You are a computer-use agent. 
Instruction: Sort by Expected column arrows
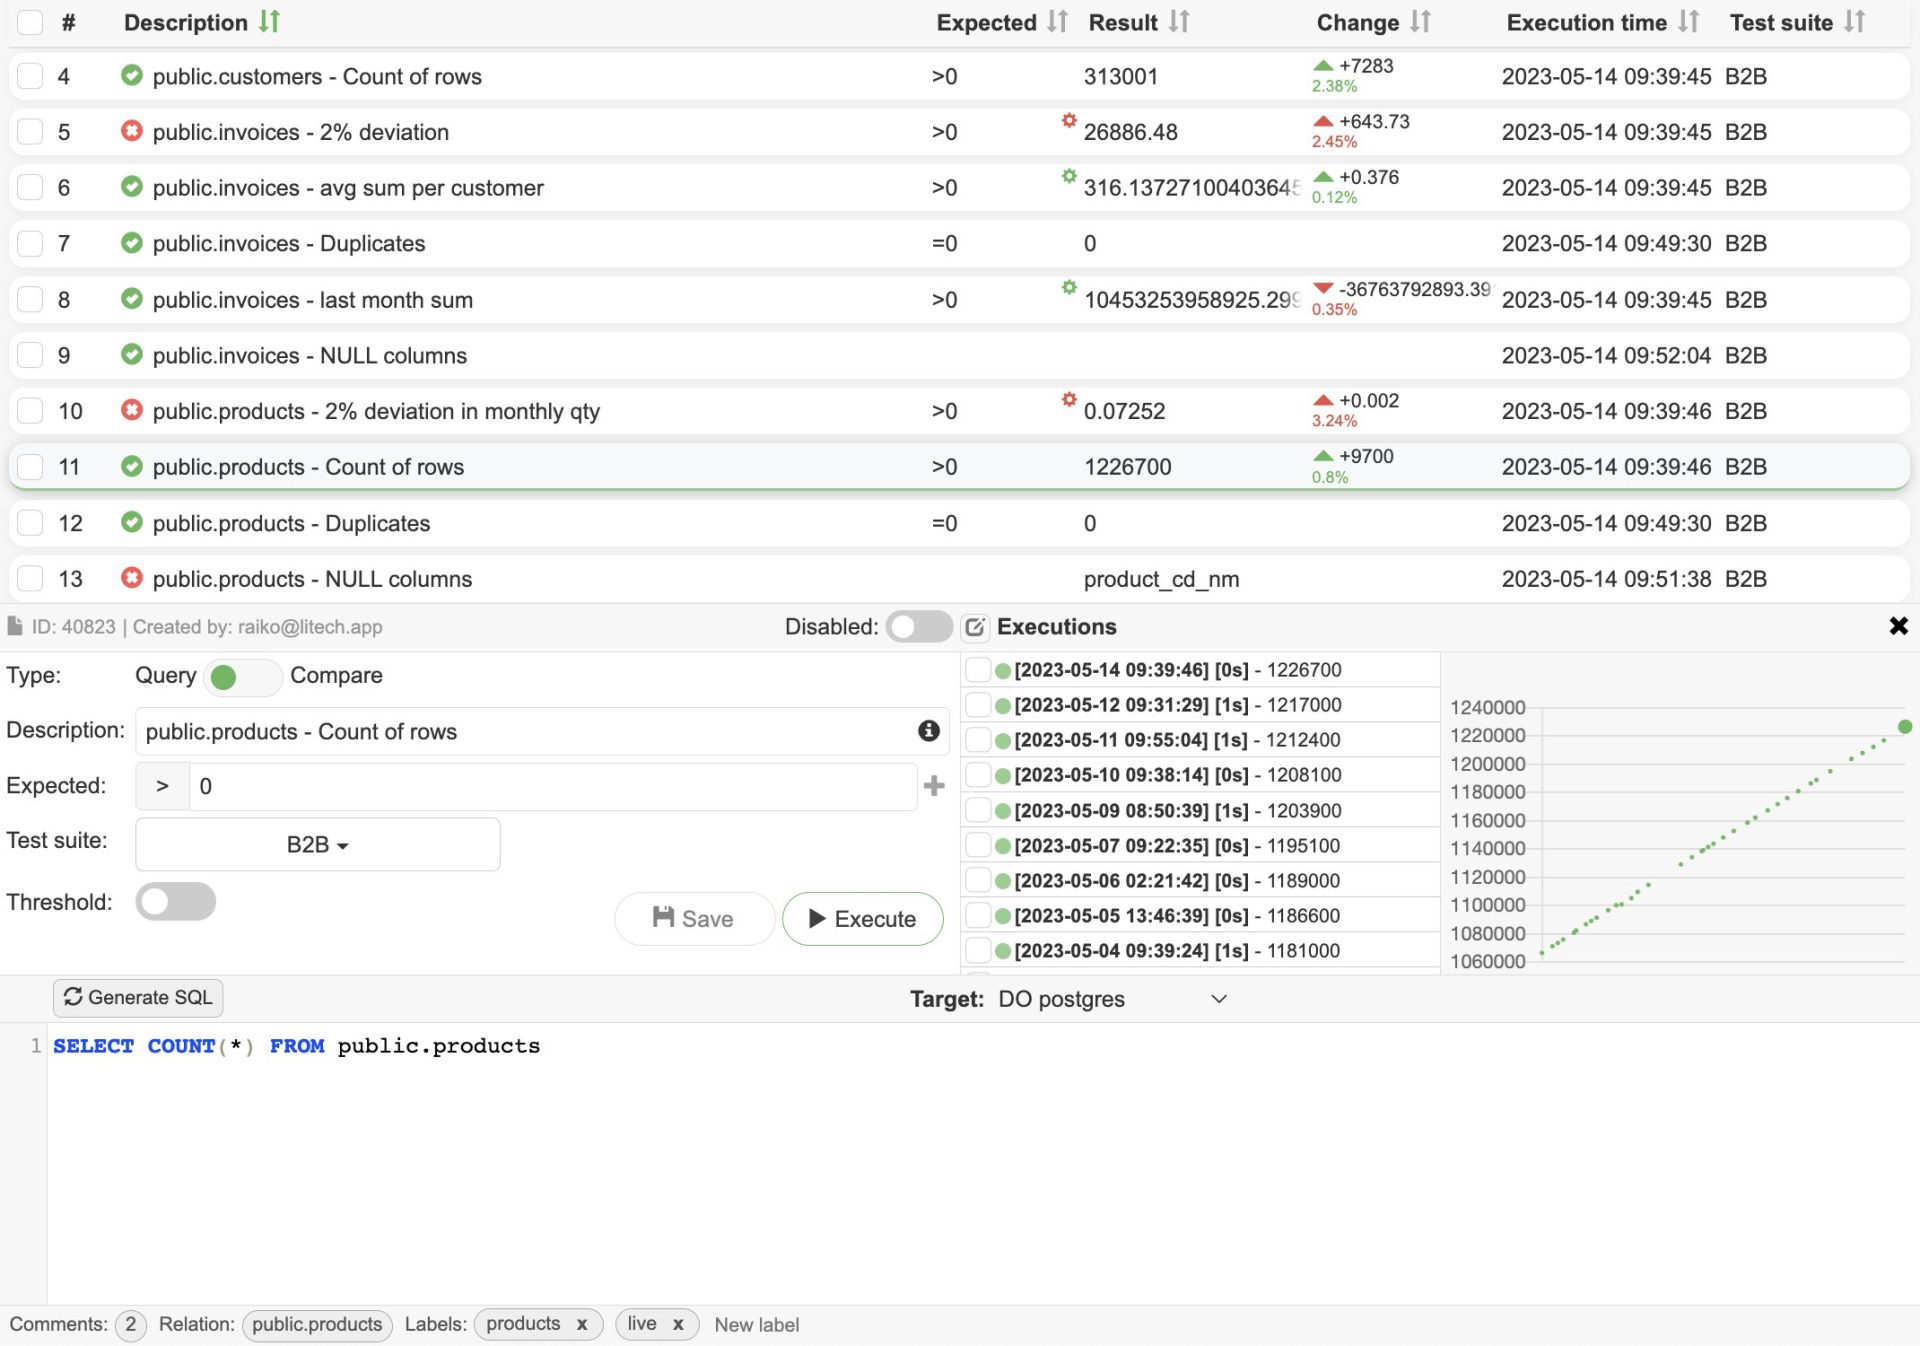(1057, 22)
